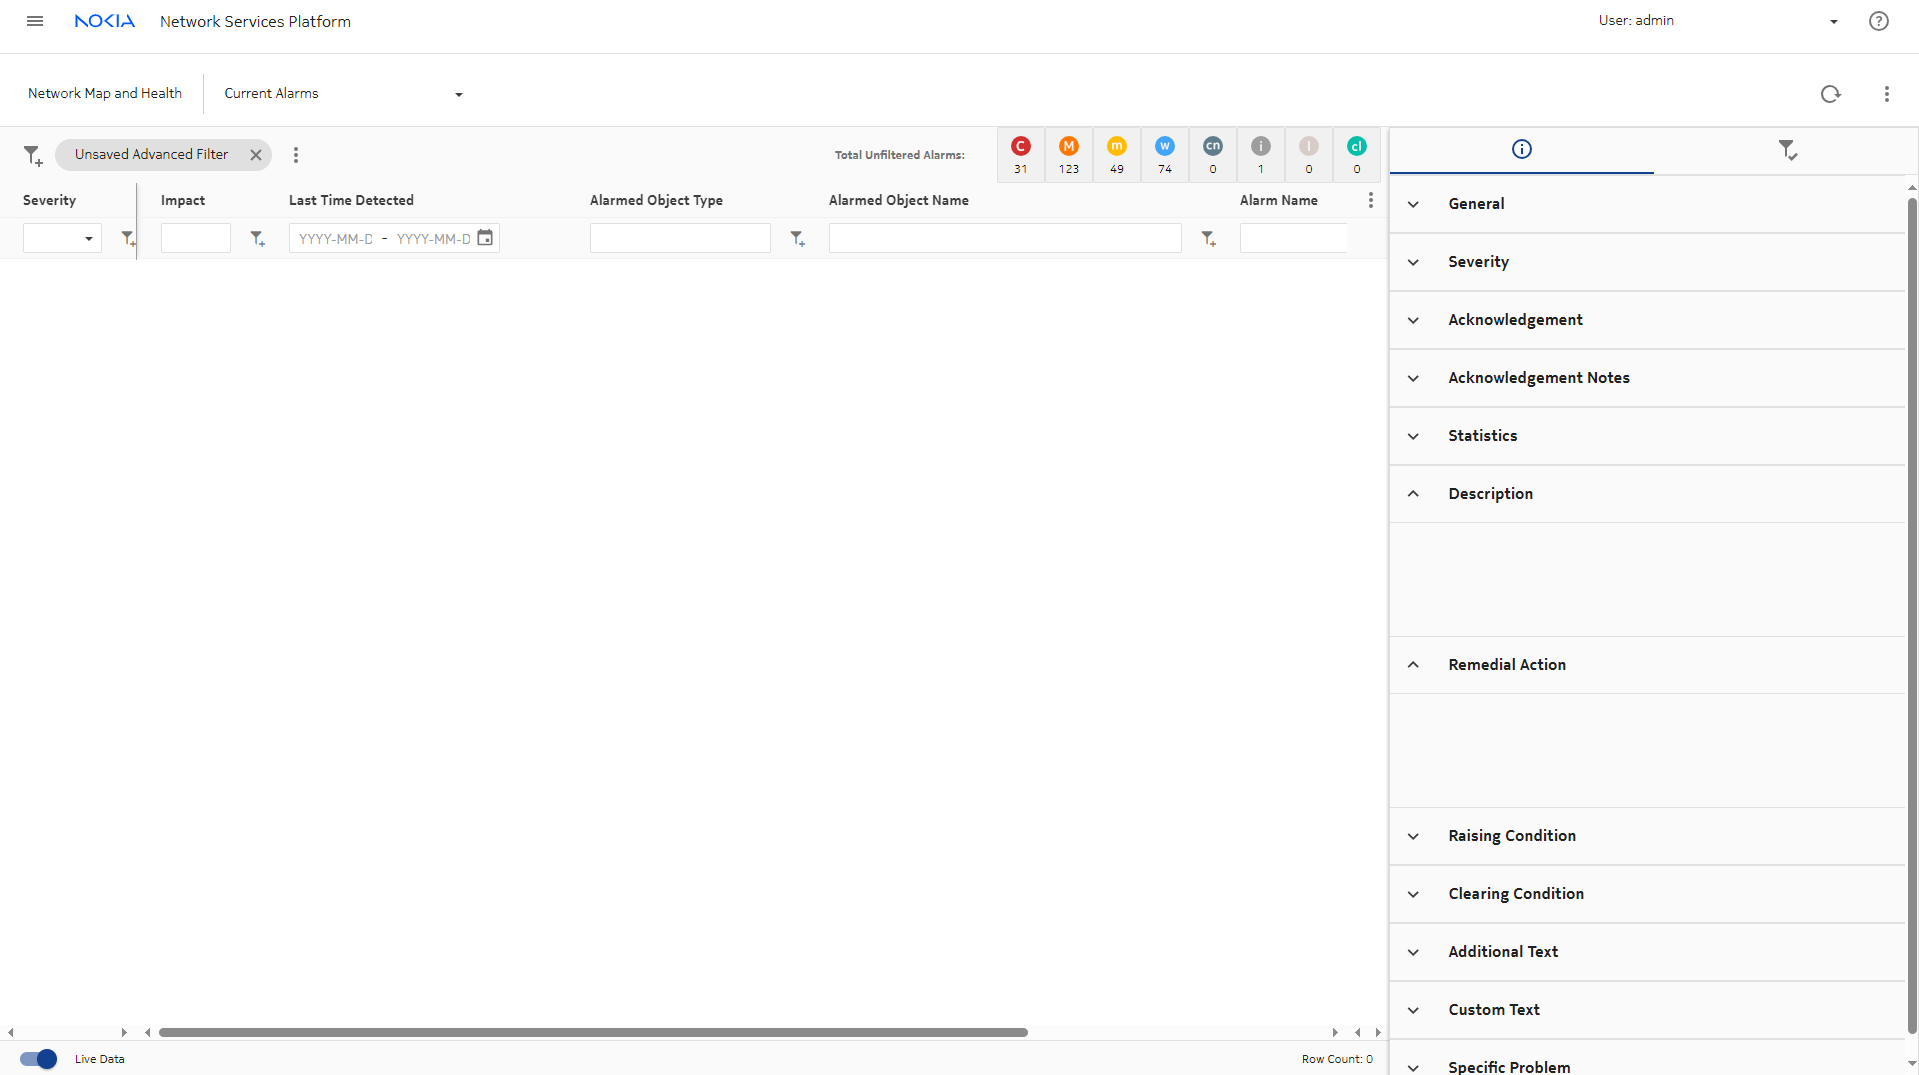The height and width of the screenshot is (1075, 1919).
Task: Remove the Unsaved Advanced Filter chip
Action: (256, 155)
